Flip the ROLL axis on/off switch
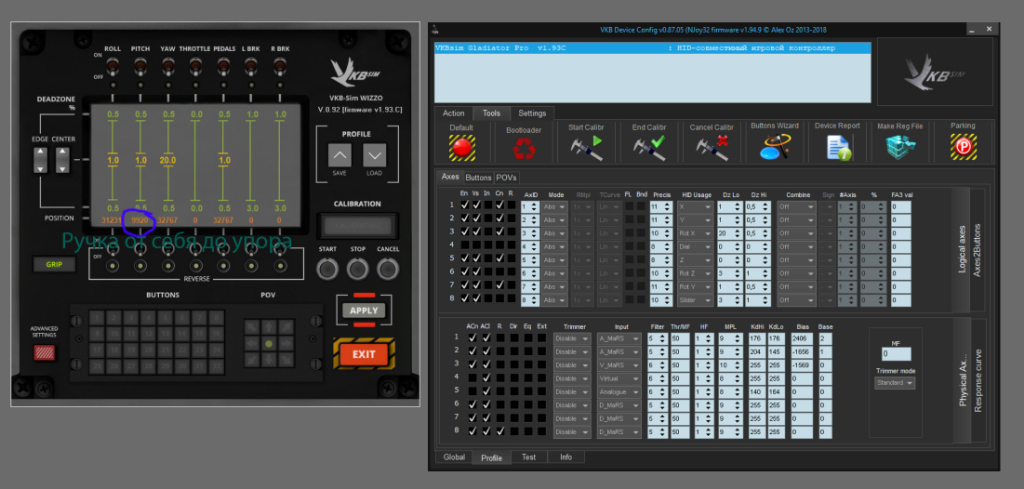The height and width of the screenshot is (489, 1024). 112,65
